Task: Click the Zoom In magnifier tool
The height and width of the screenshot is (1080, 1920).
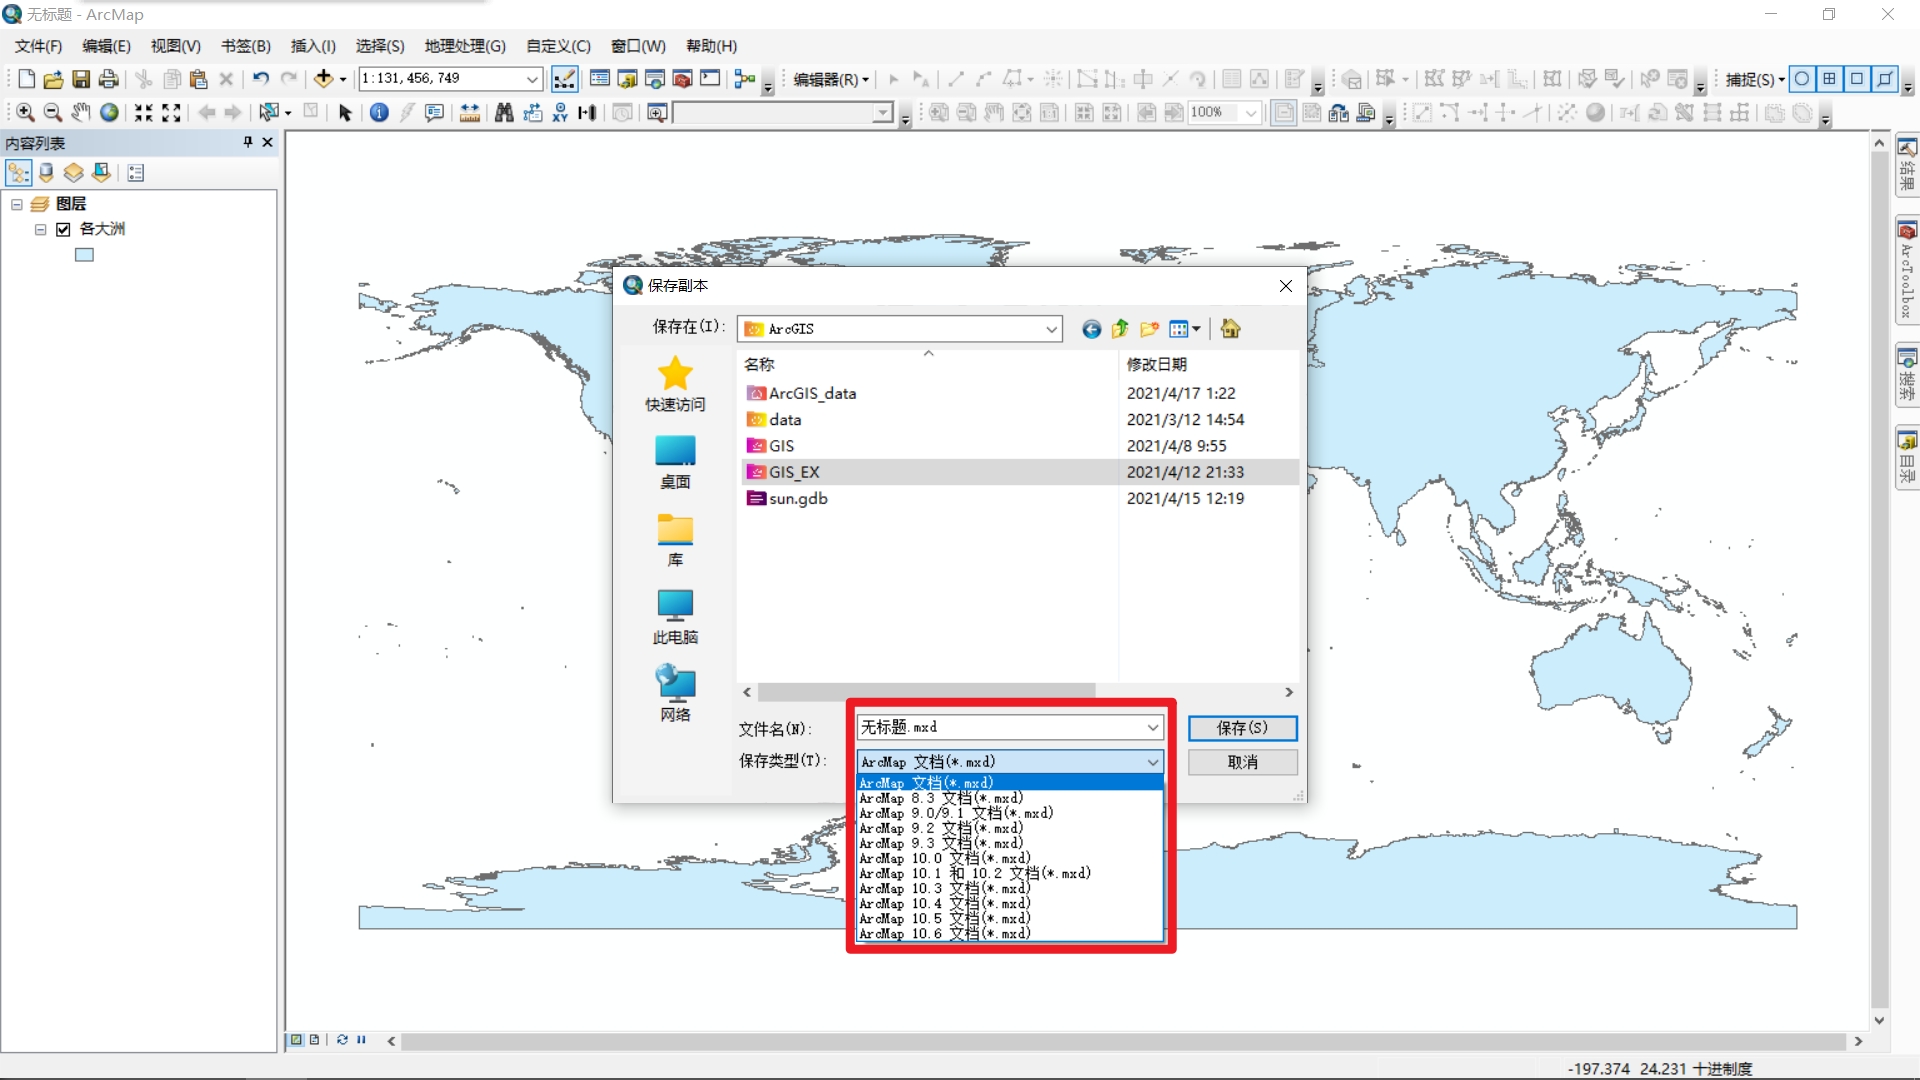Action: [25, 113]
